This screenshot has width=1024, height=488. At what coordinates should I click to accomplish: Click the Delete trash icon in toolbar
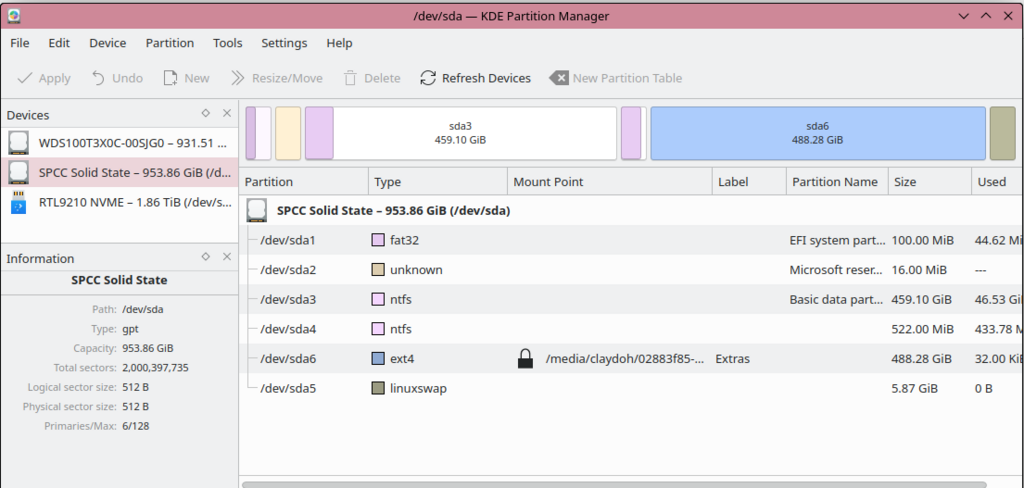click(350, 78)
